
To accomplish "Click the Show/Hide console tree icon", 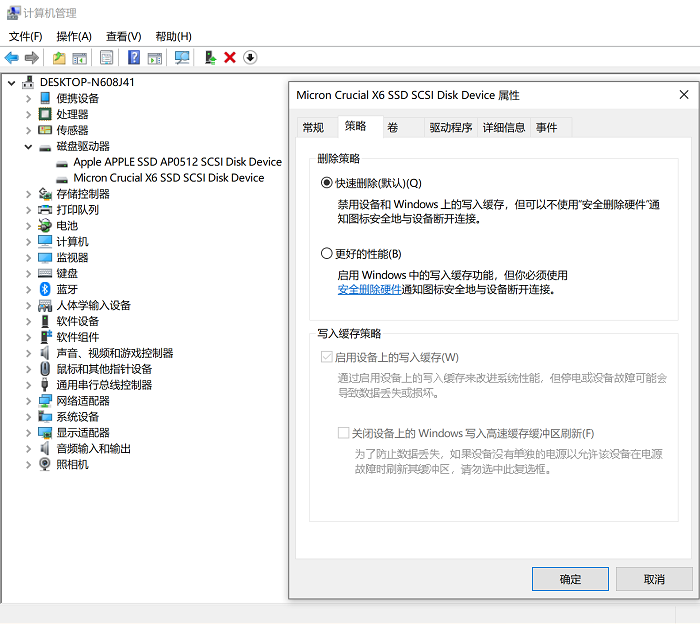I will [x=79, y=58].
